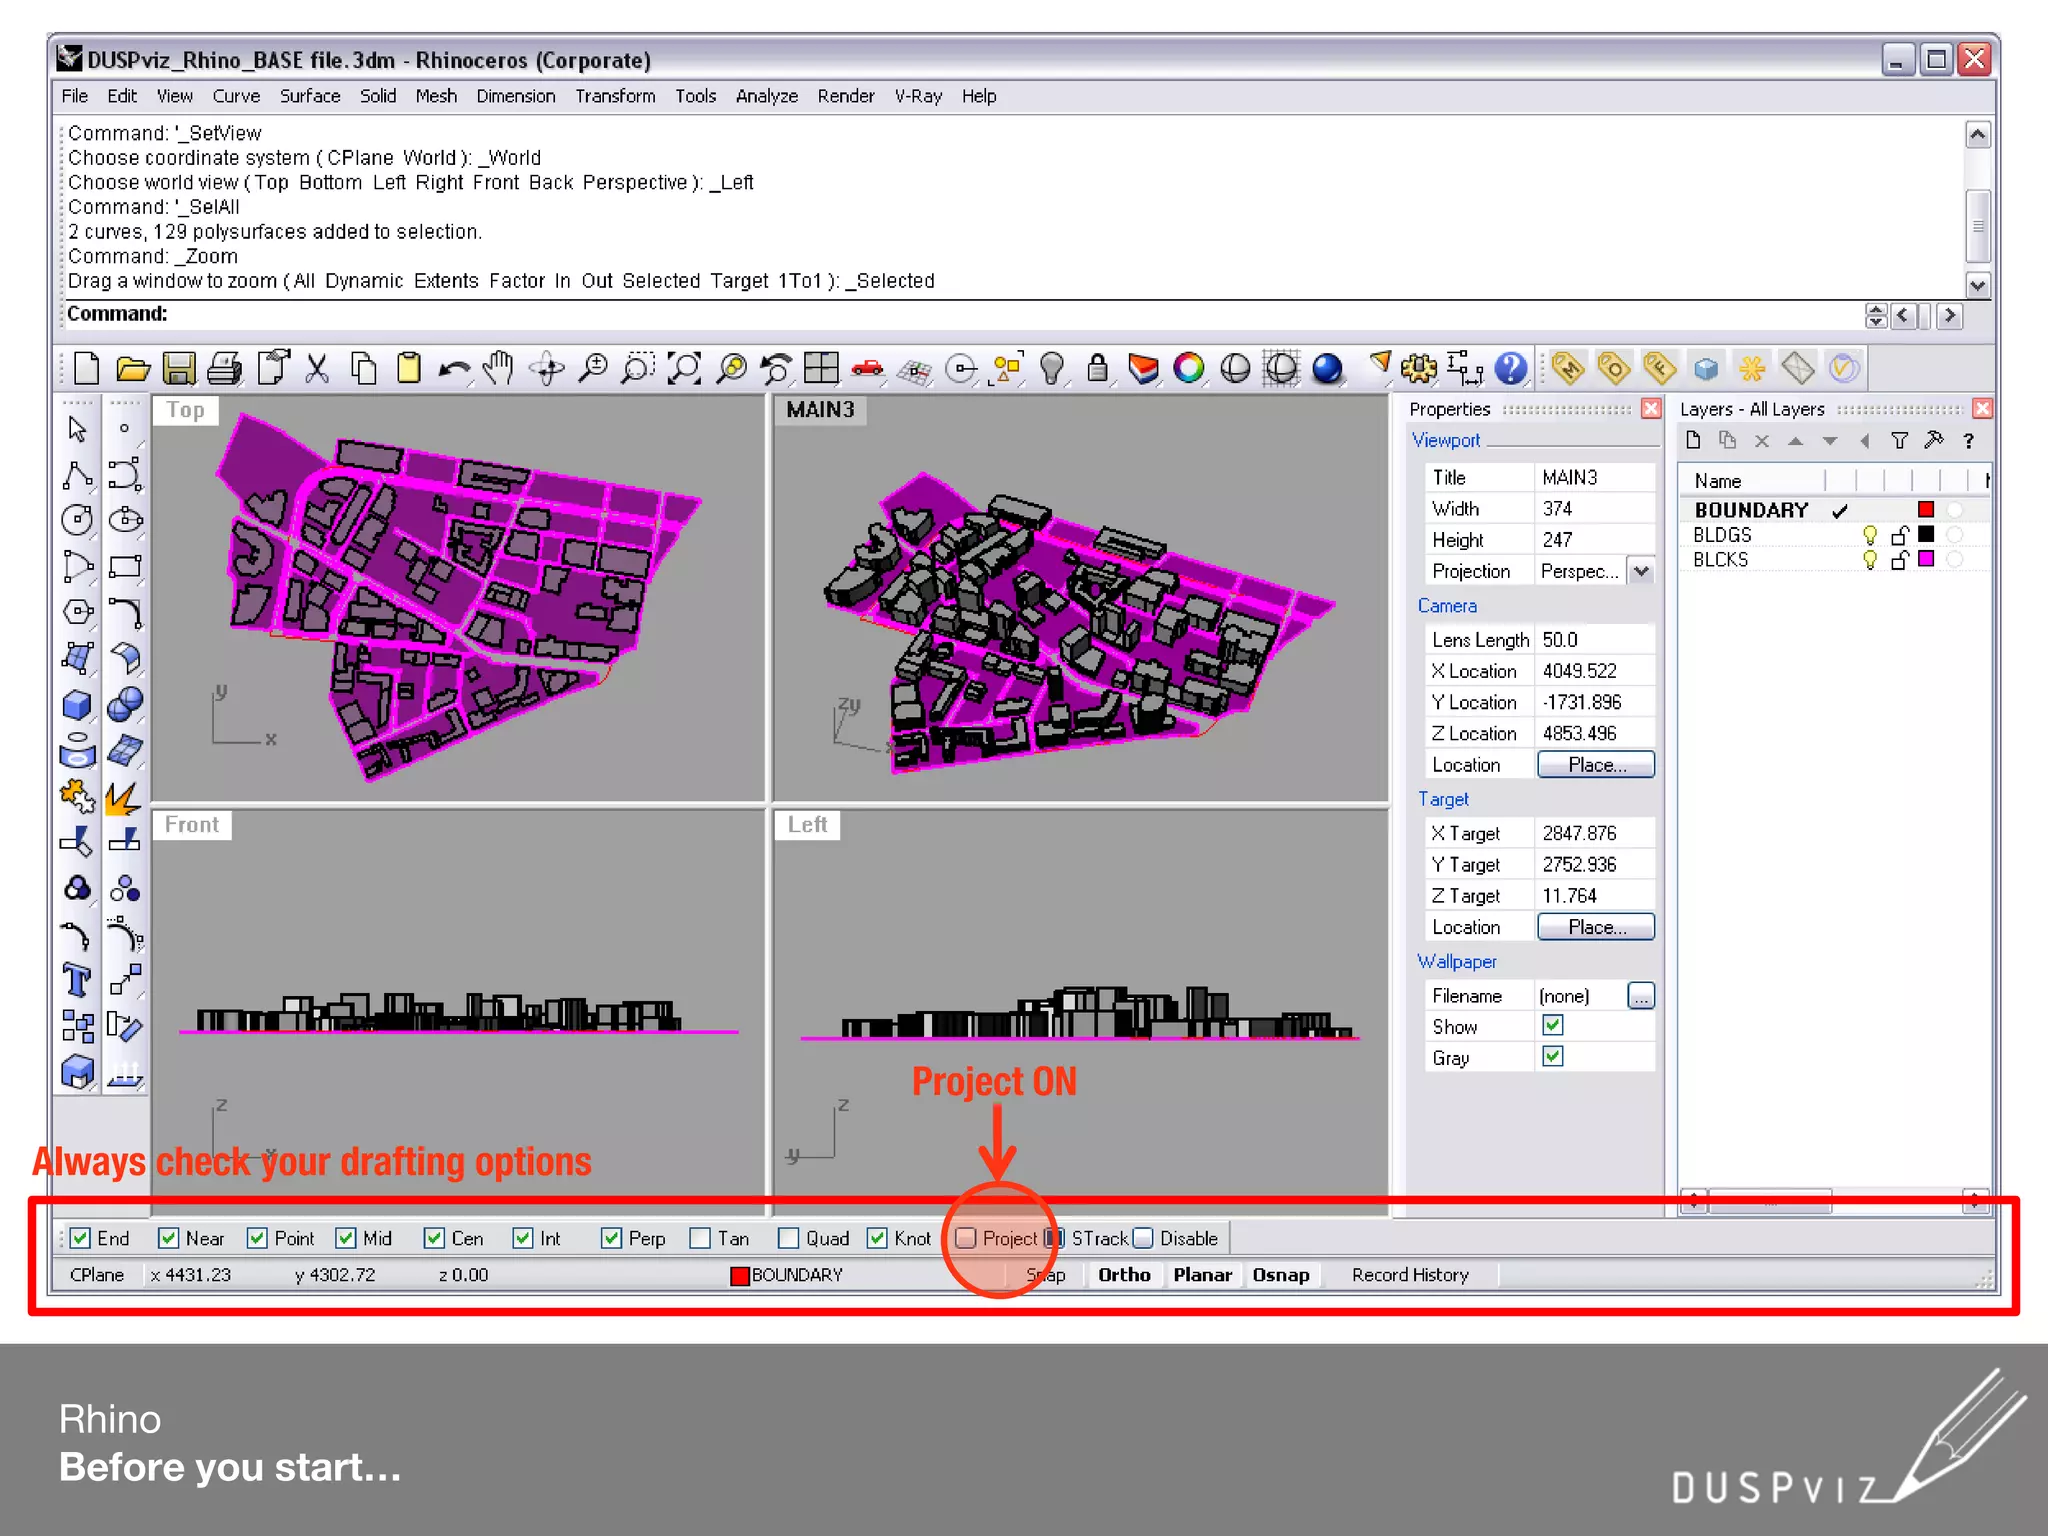Open the File menu
The width and height of the screenshot is (2048, 1536).
click(75, 96)
